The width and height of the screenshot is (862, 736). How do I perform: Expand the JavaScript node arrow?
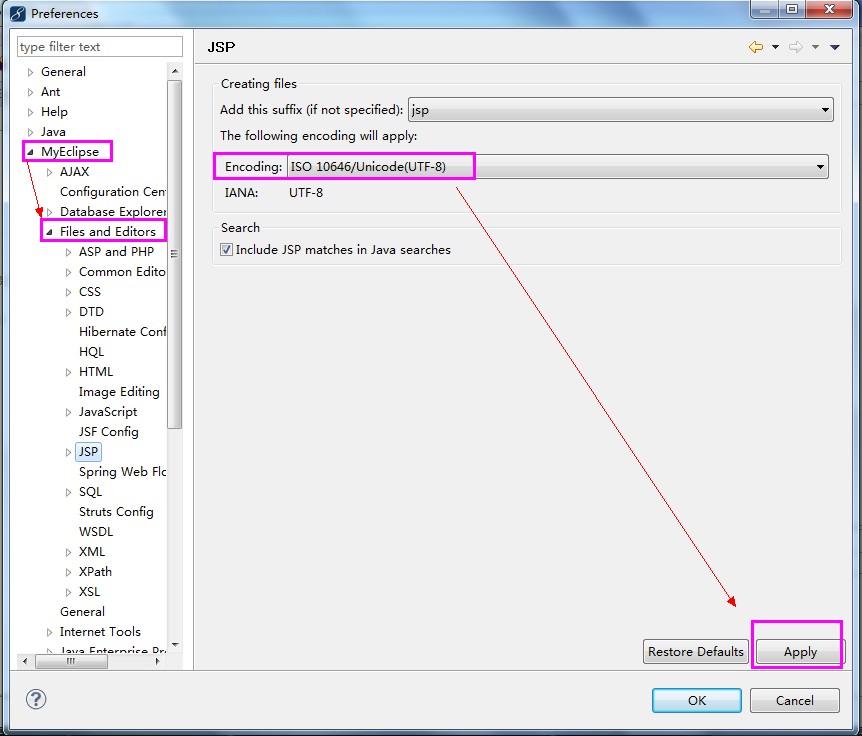tap(68, 412)
